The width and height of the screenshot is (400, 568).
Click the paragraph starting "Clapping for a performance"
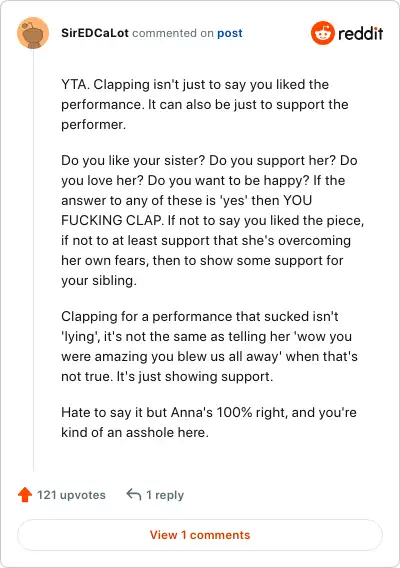[x=209, y=346]
